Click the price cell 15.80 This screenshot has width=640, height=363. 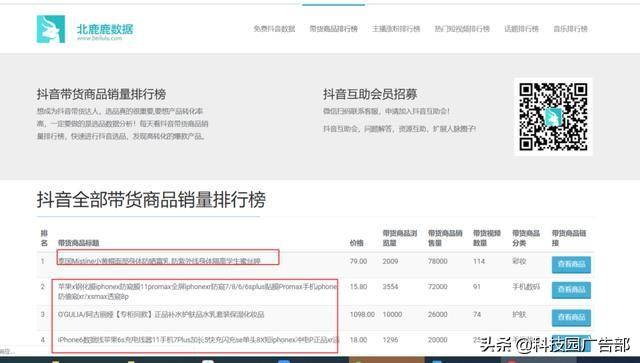pos(358,287)
